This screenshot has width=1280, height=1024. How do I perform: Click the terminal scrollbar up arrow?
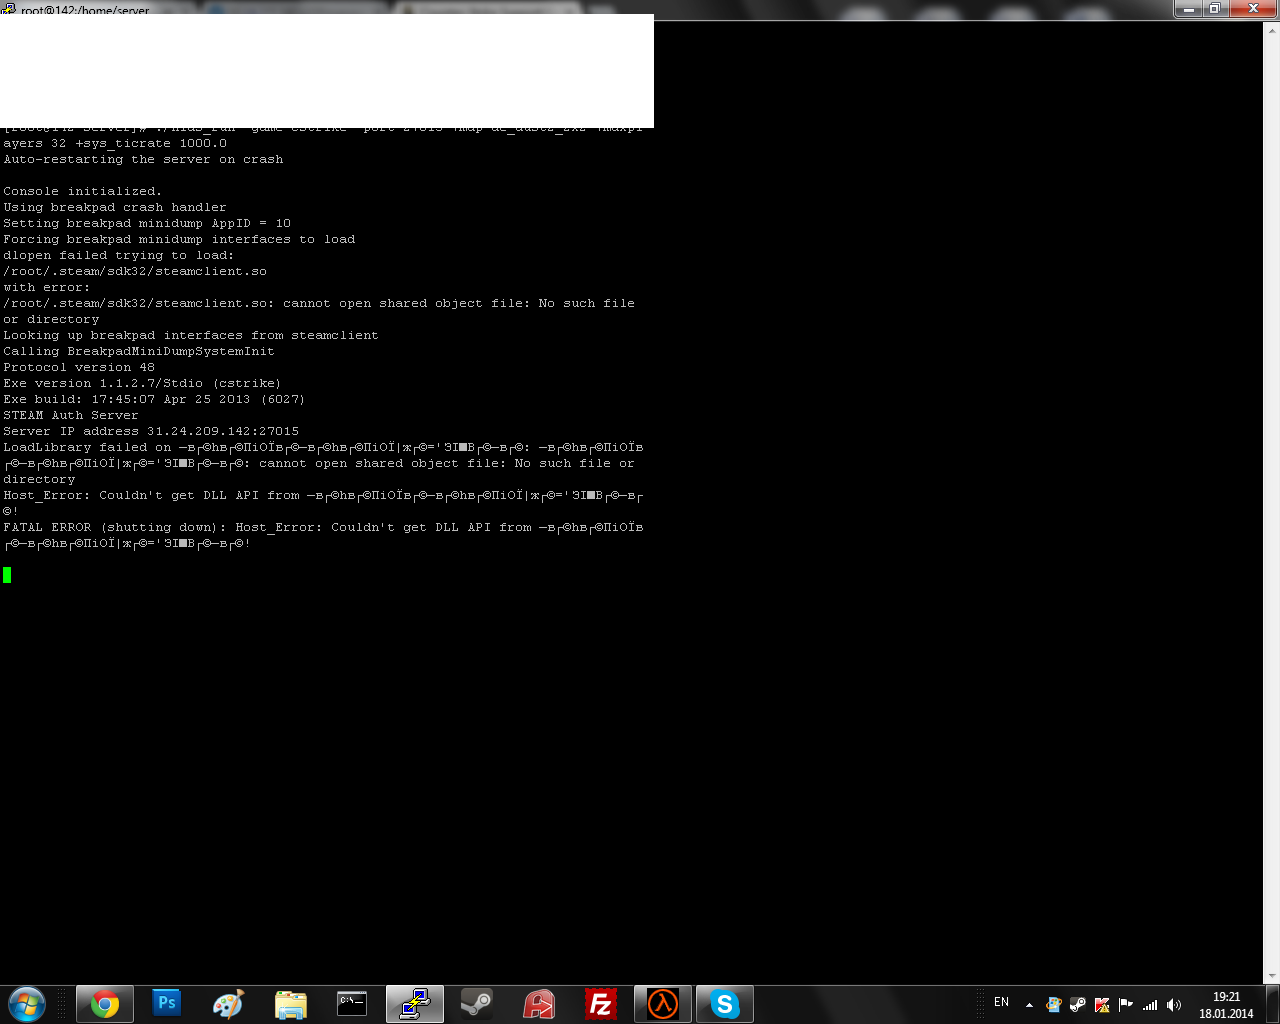click(x=1272, y=30)
